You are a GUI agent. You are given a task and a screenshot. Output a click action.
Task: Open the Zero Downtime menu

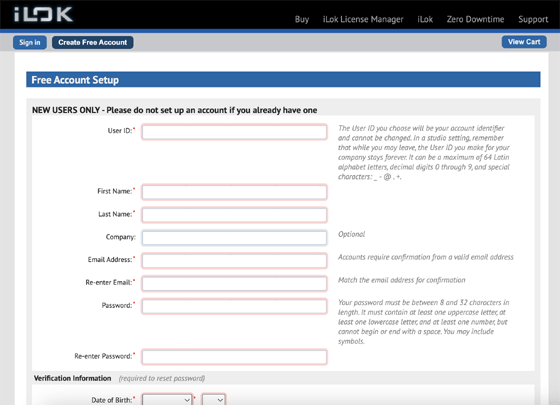475,19
